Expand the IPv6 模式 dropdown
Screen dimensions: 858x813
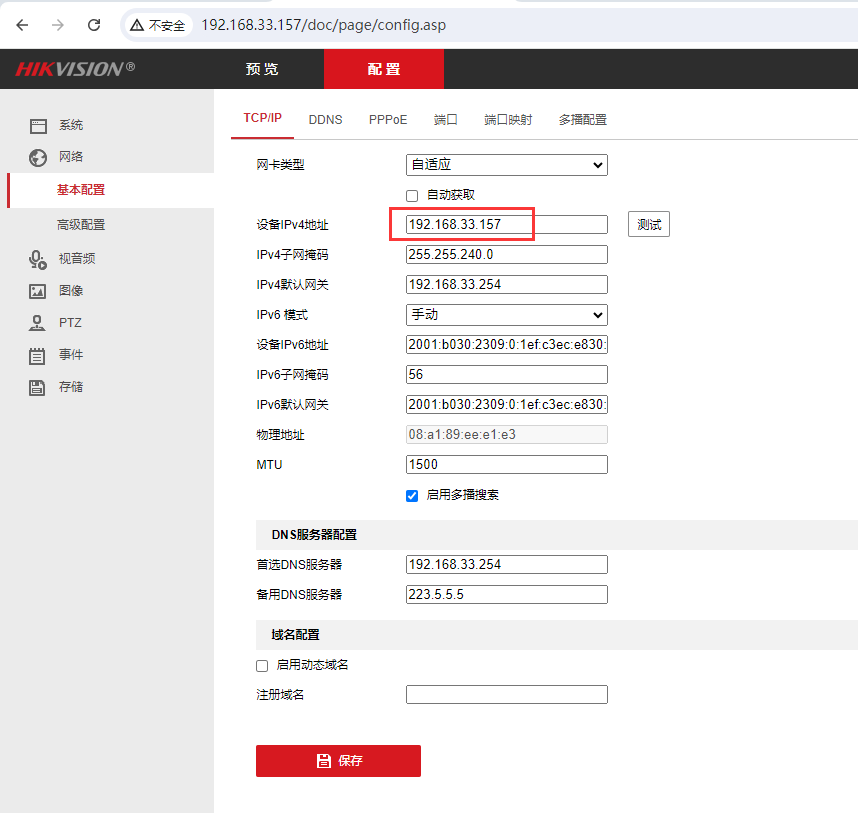pos(506,315)
